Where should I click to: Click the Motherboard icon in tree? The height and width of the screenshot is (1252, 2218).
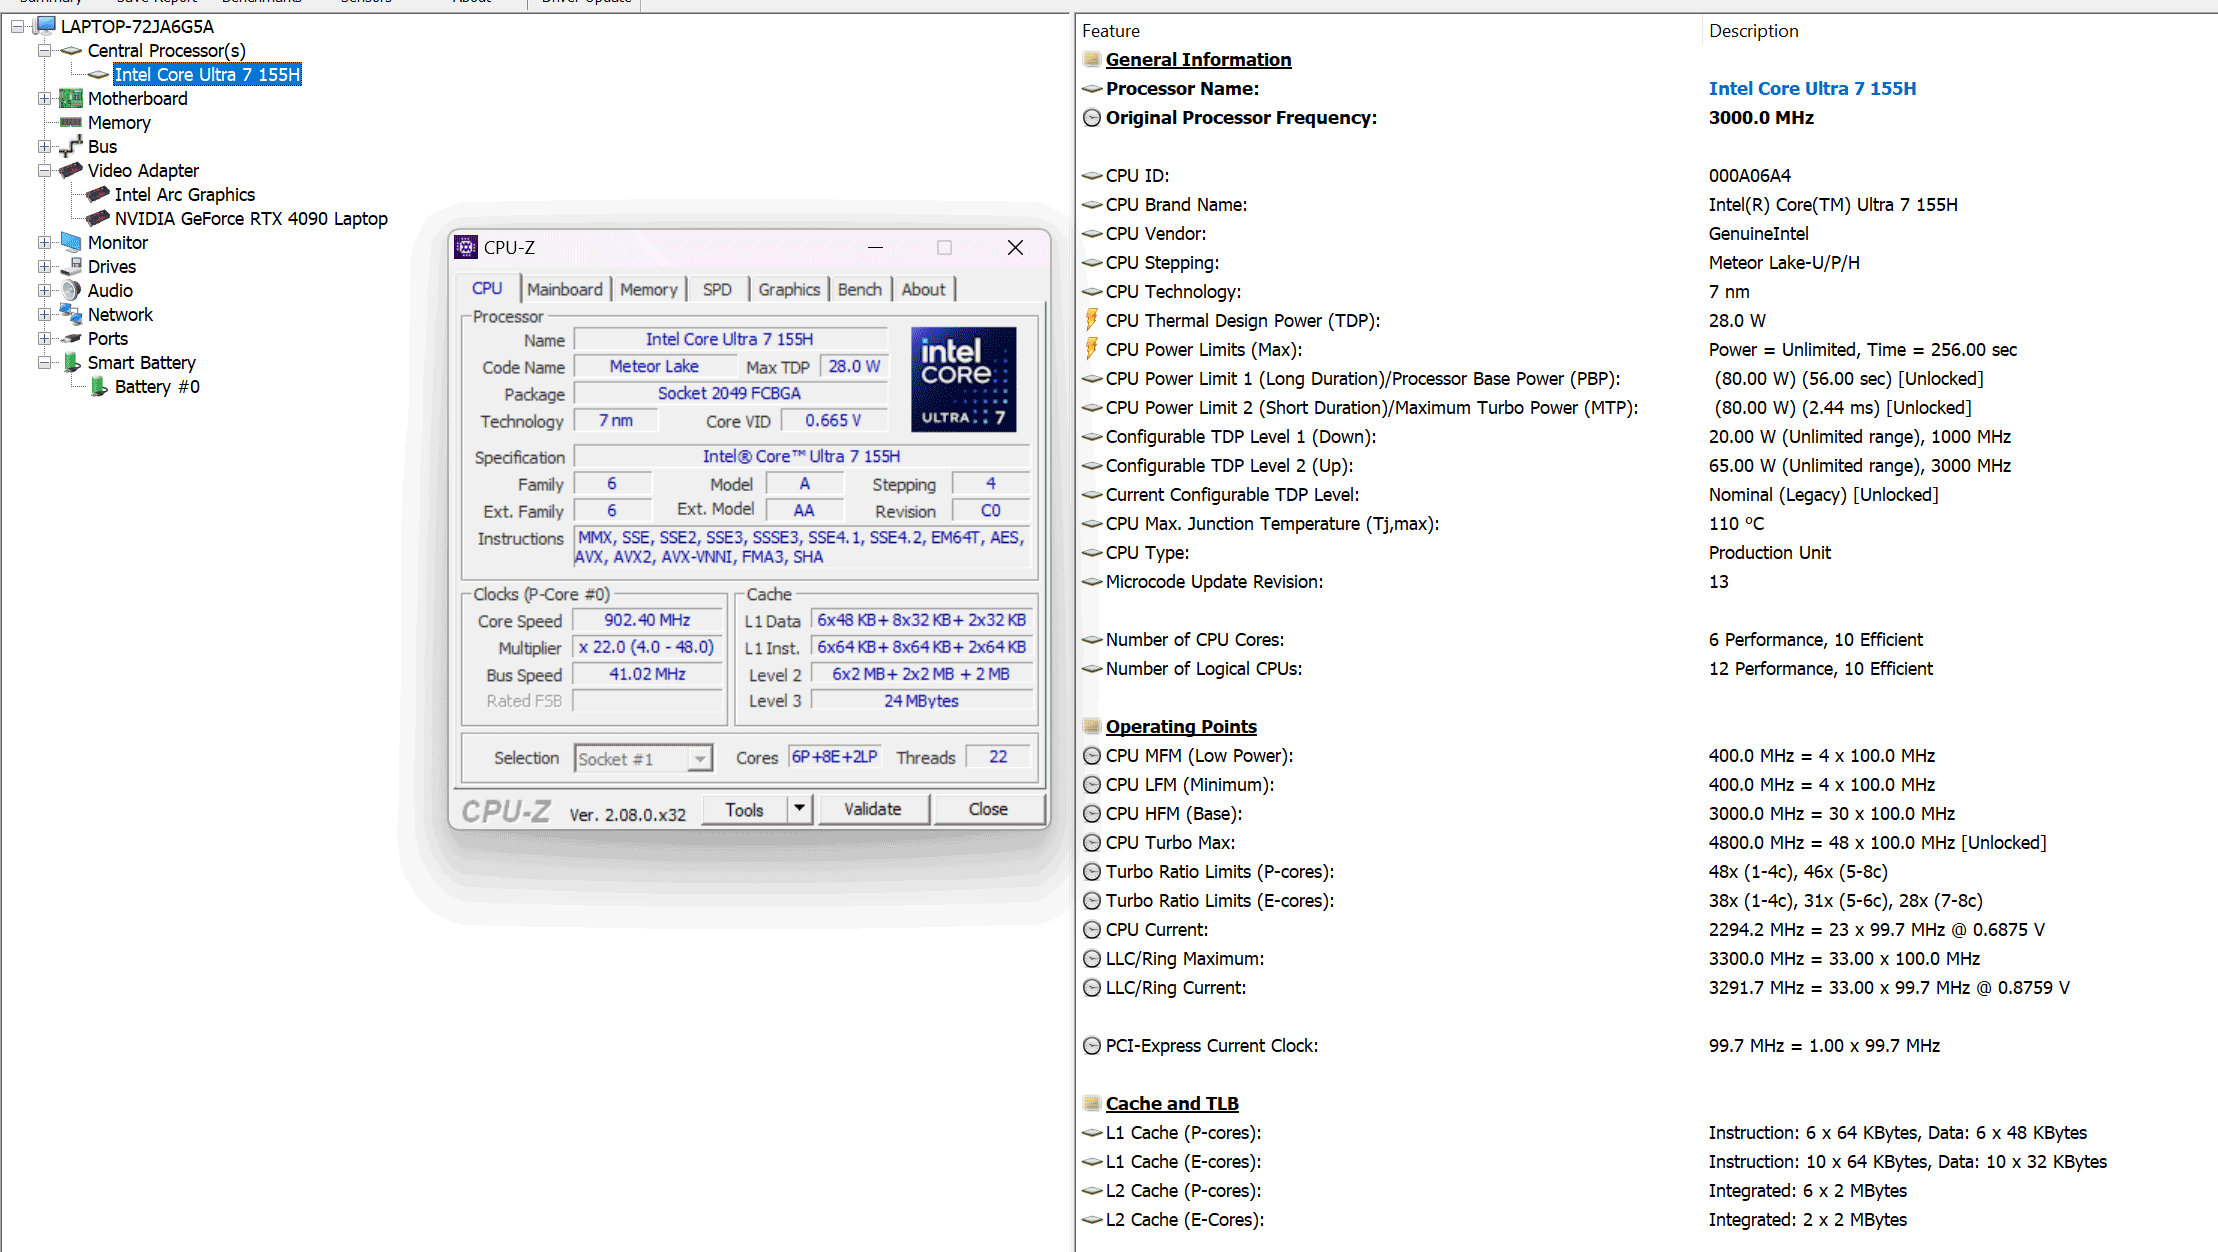pyautogui.click(x=71, y=98)
